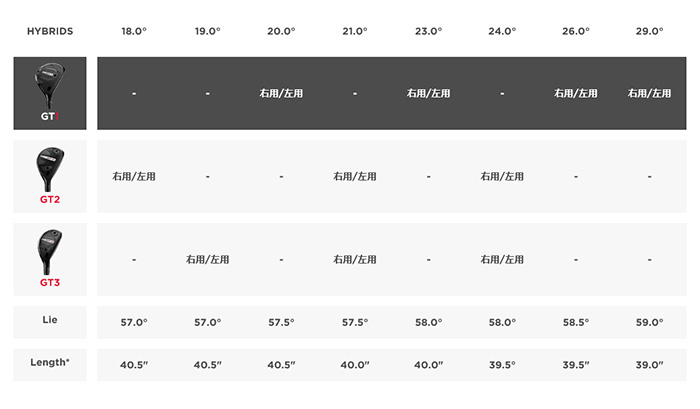Screen dimensions: 700x409
Task: Select GT1 右用/左用 option under 29.0°
Action: click(650, 93)
